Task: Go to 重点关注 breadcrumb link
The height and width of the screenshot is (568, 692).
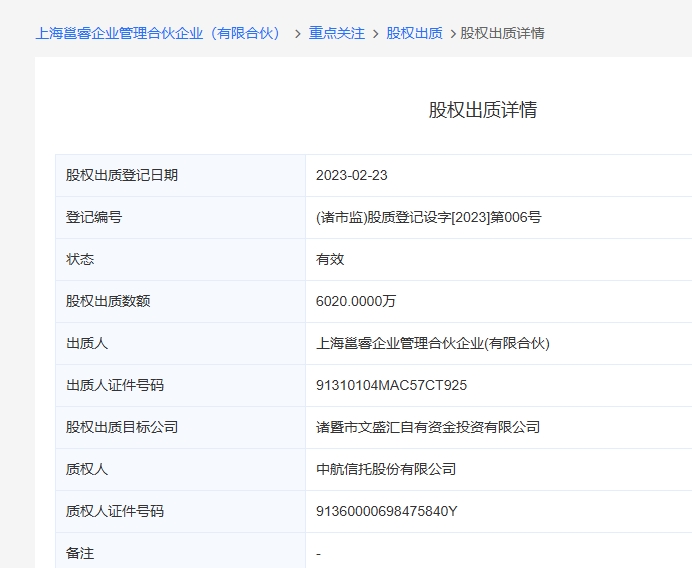Action: pos(337,33)
